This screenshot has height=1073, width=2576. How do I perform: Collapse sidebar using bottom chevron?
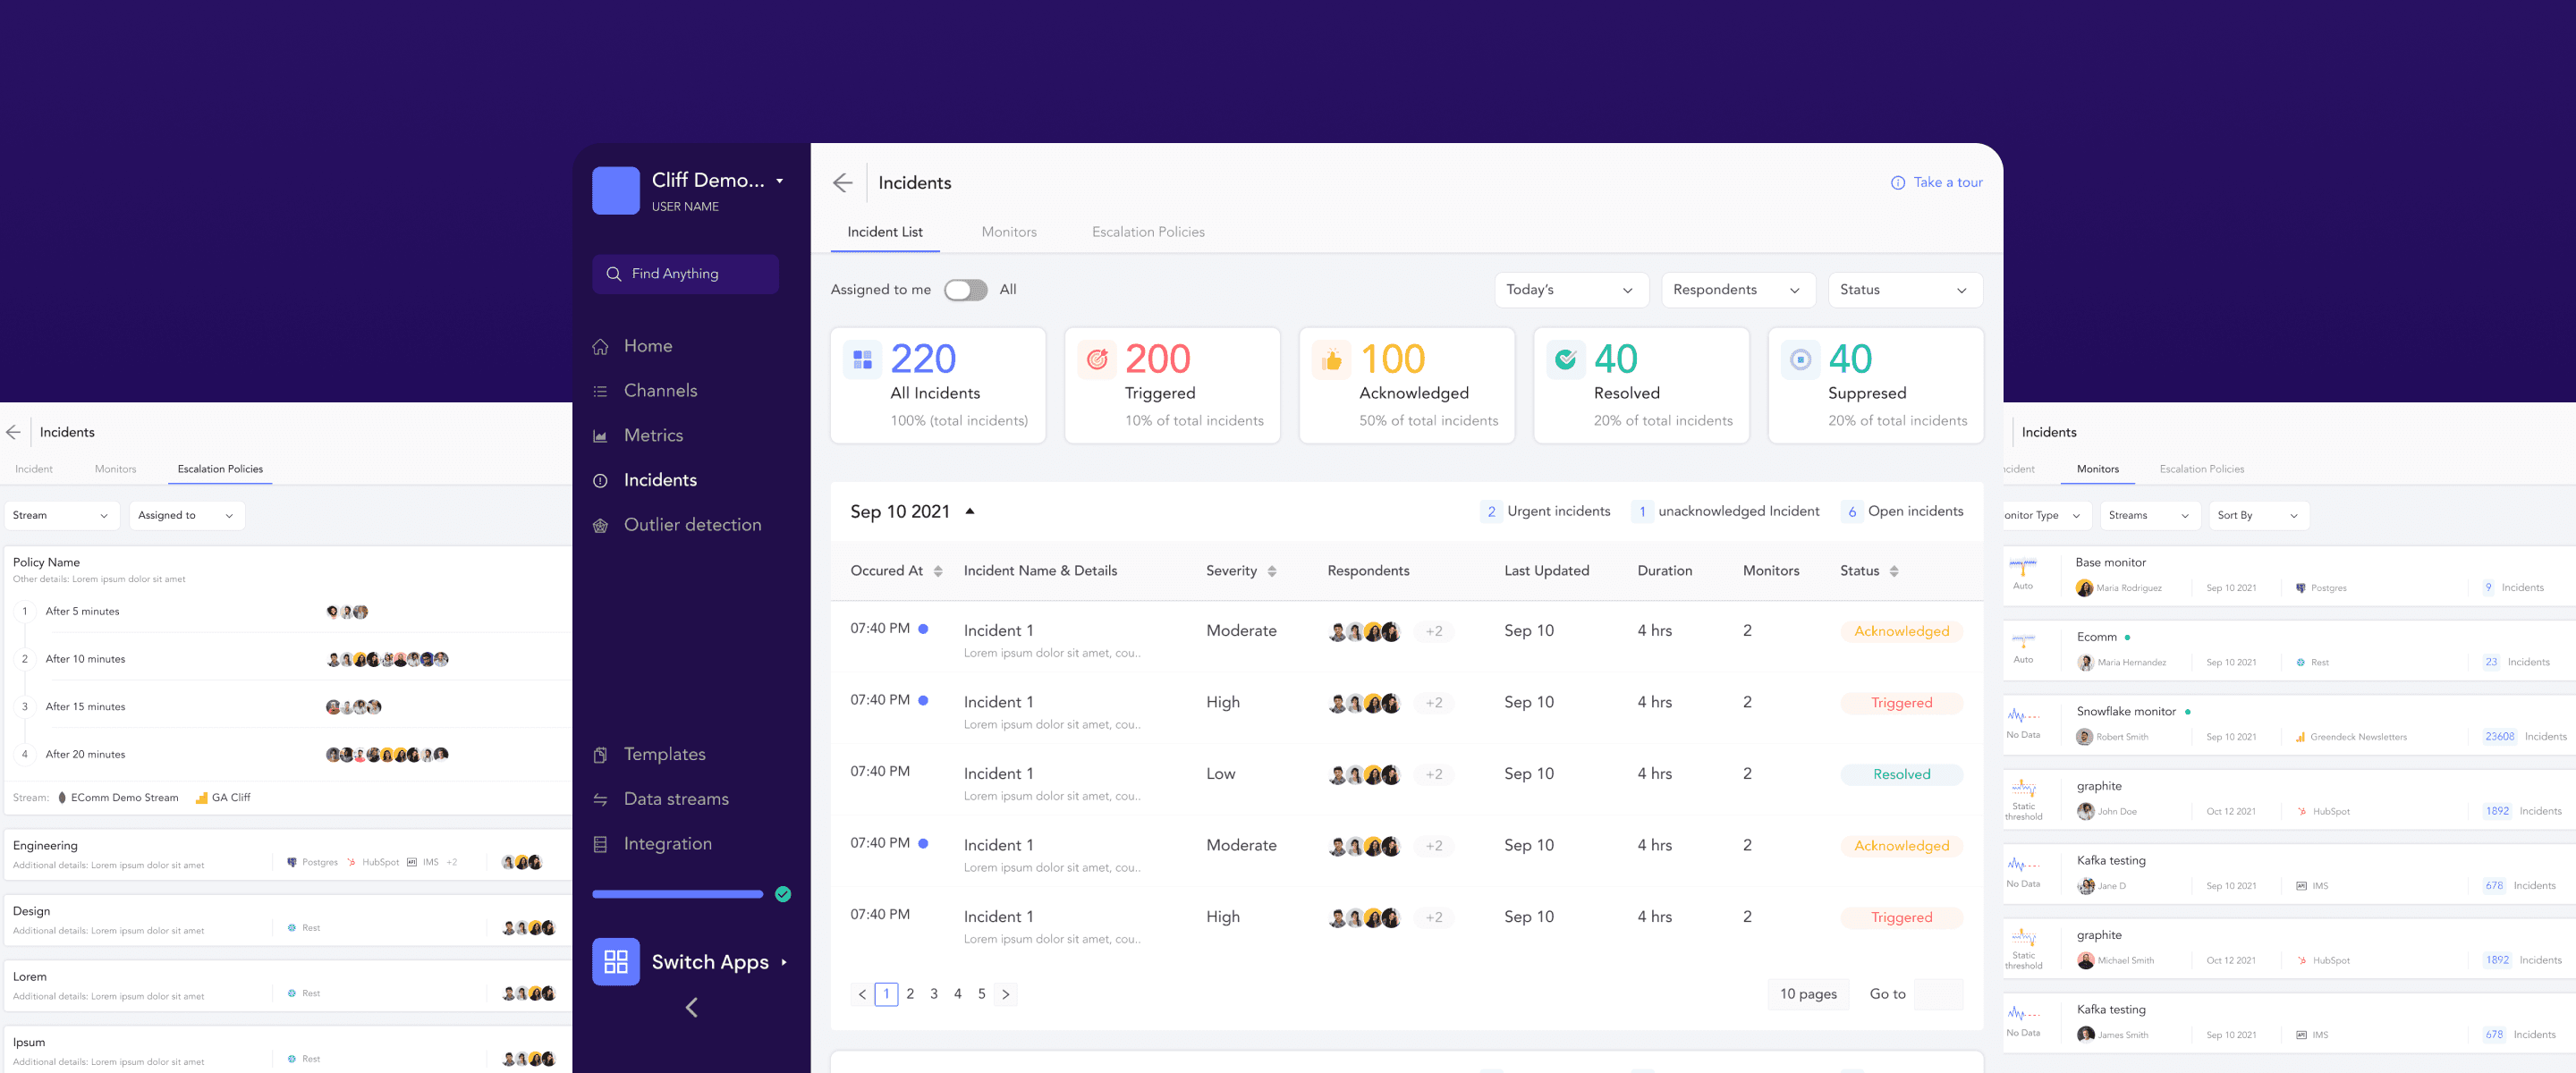click(x=691, y=1007)
